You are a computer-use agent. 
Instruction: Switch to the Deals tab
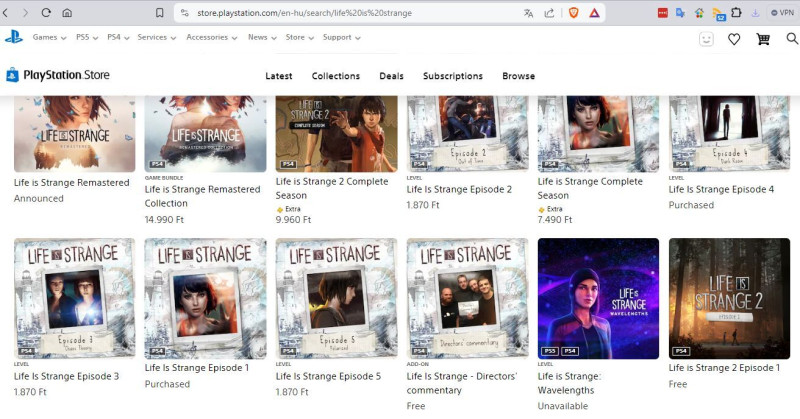391,76
